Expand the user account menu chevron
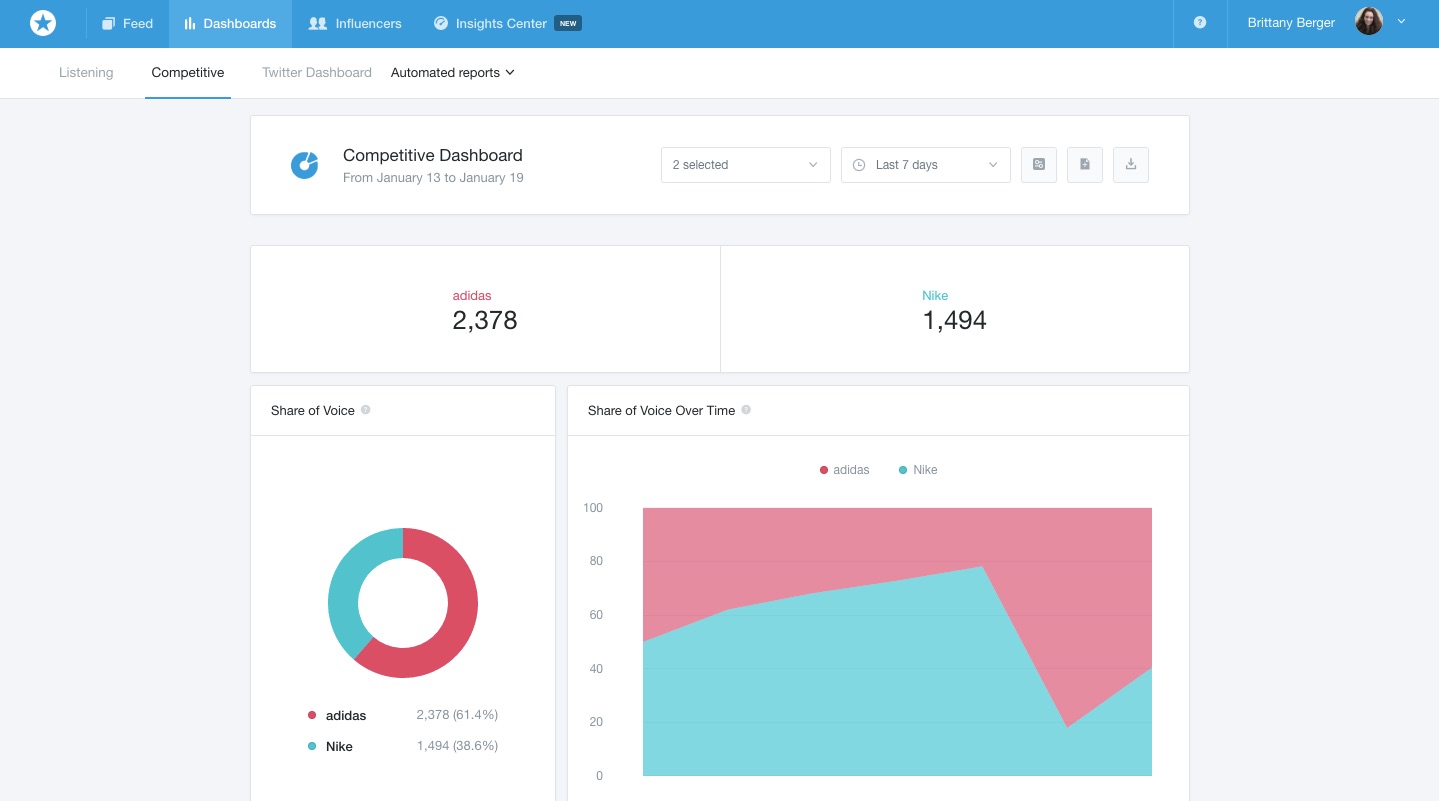Screen dimensions: 1439x801 [x=1401, y=21]
